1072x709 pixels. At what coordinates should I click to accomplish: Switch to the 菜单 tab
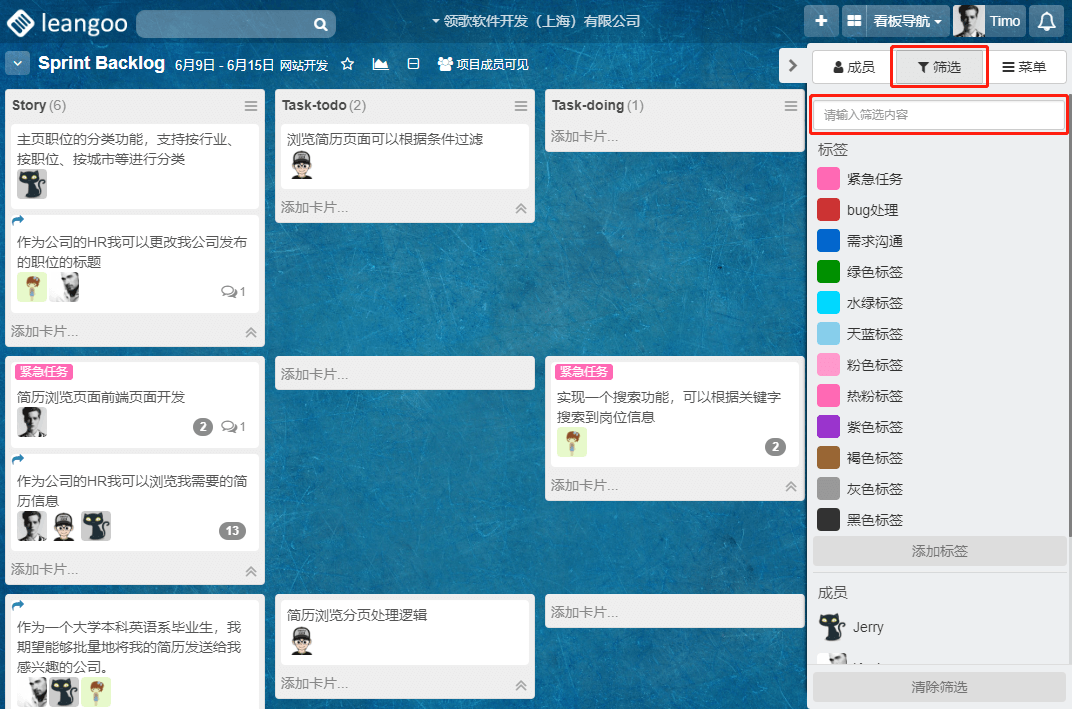tap(1023, 67)
